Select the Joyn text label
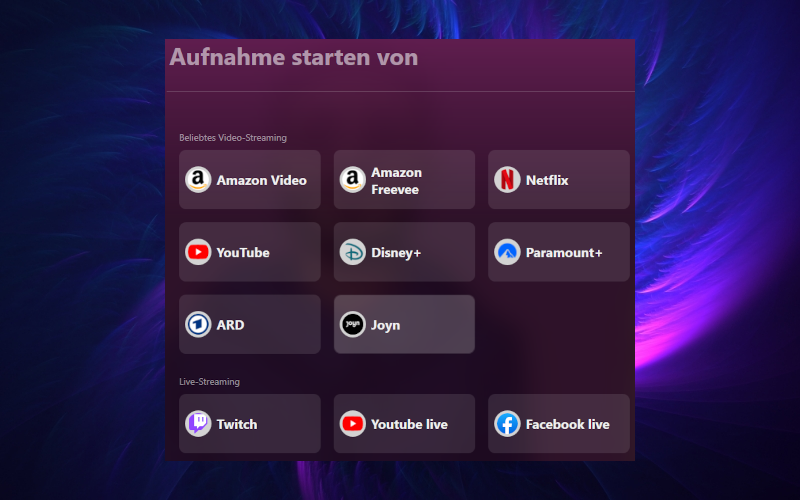 (385, 326)
